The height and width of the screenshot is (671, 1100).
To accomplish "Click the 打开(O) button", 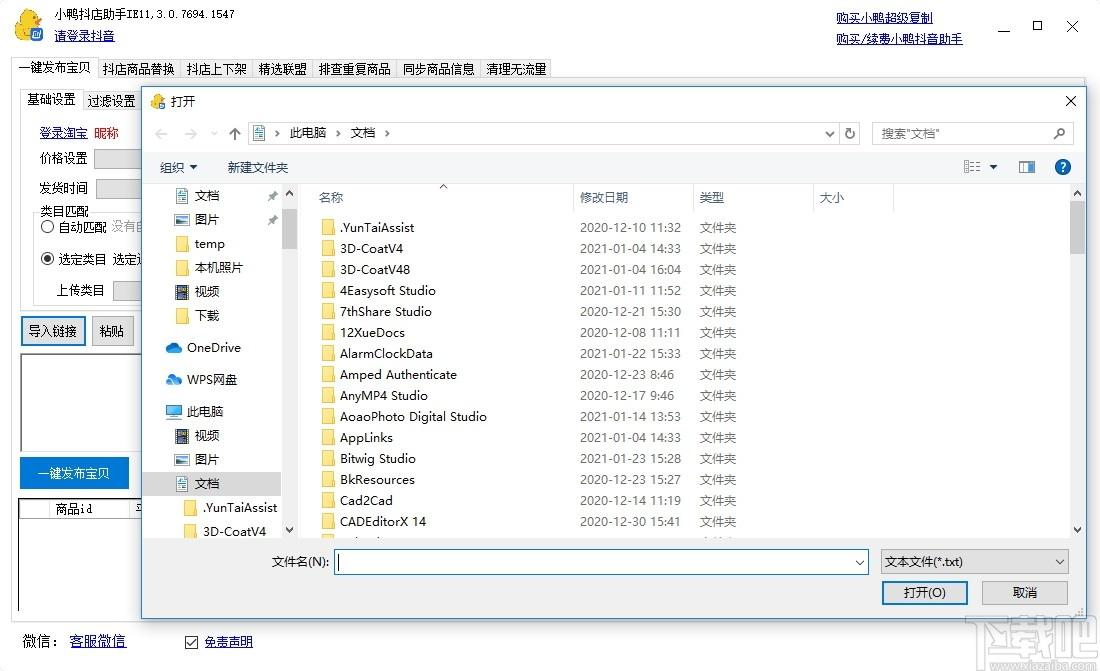I will 925,592.
